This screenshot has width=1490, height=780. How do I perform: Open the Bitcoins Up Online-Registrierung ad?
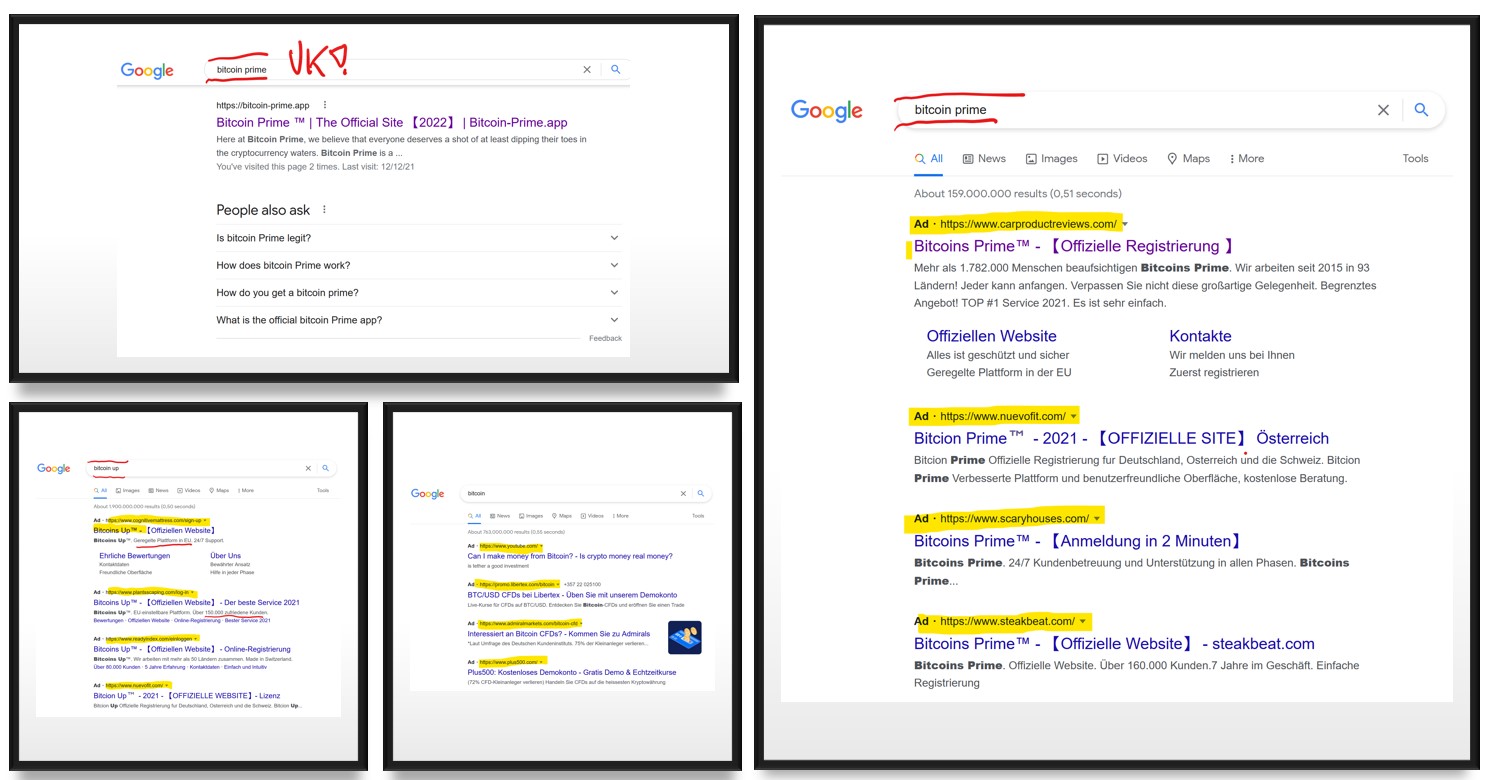click(192, 649)
